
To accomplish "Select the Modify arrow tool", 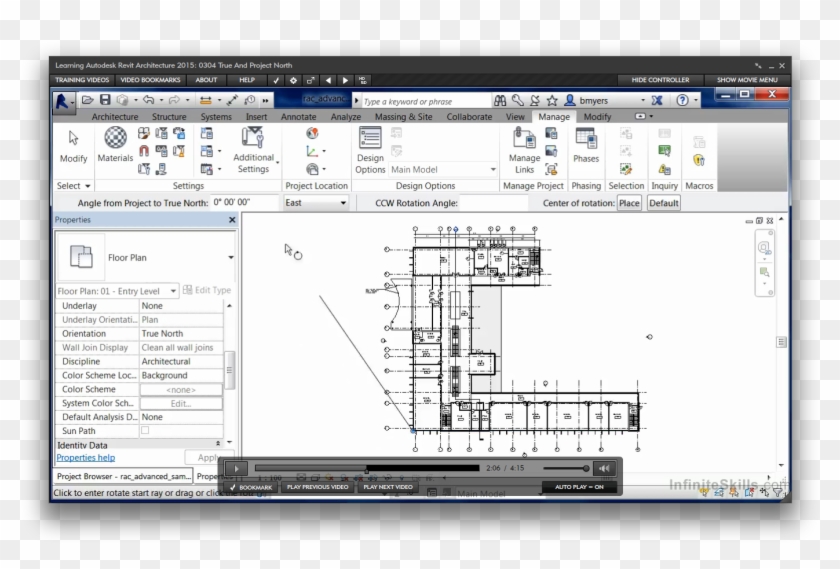I will (73, 144).
